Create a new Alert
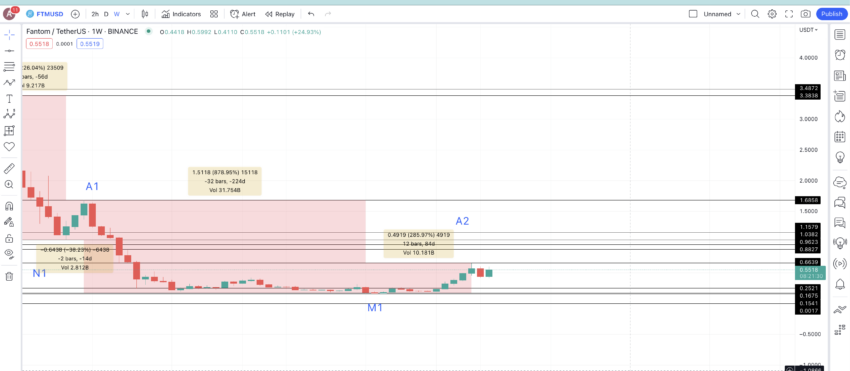This screenshot has height=371, width=850. 243,14
